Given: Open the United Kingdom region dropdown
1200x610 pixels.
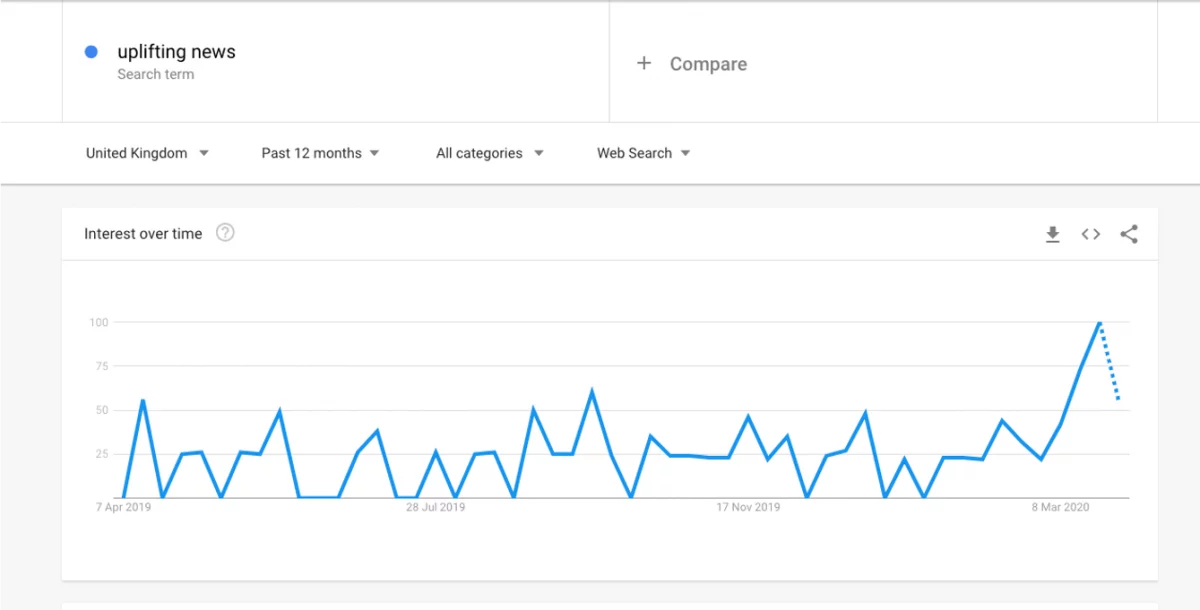Looking at the screenshot, I should point(147,153).
